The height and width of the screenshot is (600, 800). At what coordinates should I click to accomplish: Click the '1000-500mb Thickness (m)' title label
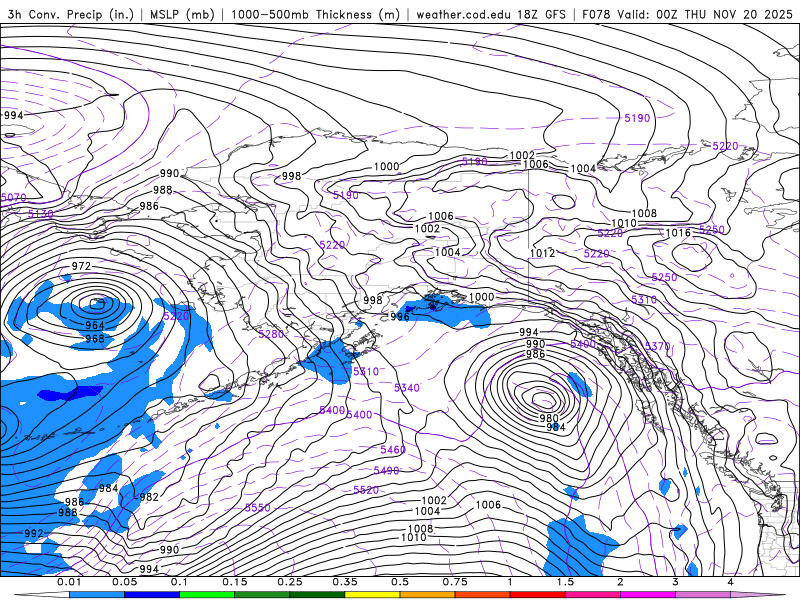click(315, 14)
